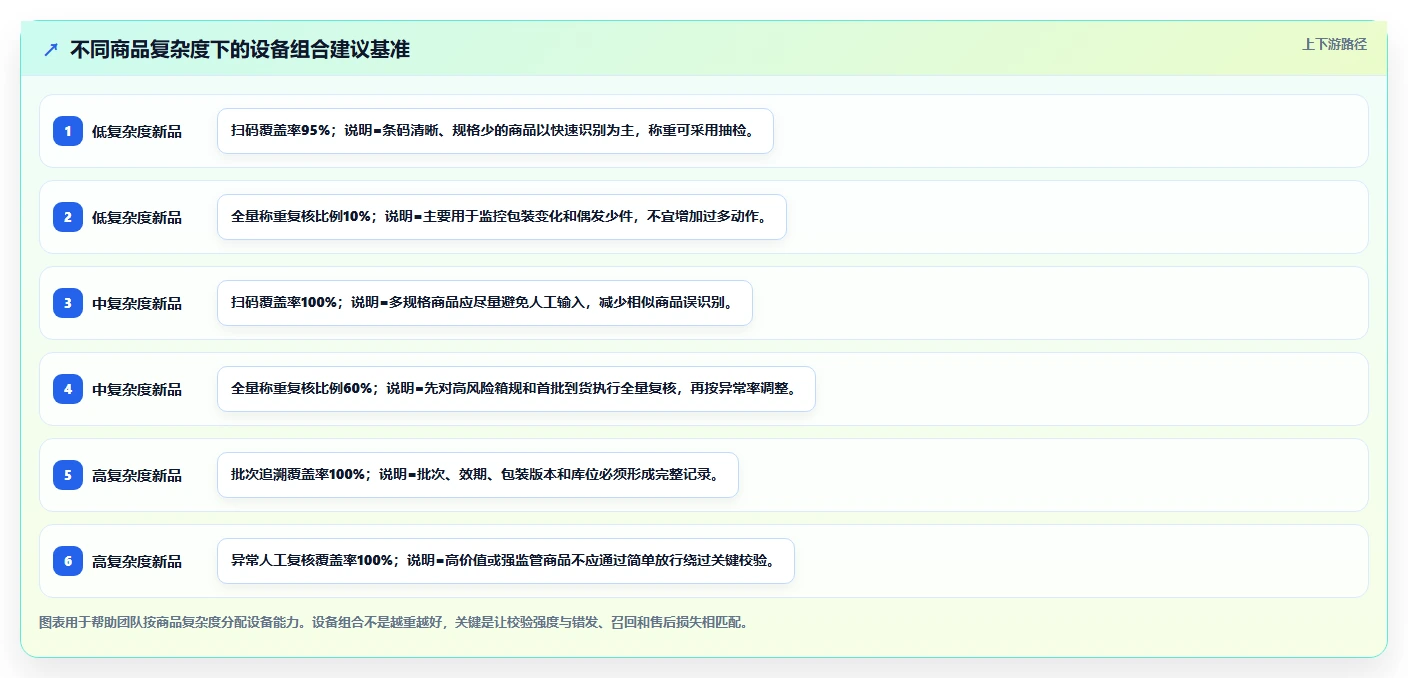
Task: Click the footer note starting with 图表用于帮助团队
Action: (x=393, y=622)
